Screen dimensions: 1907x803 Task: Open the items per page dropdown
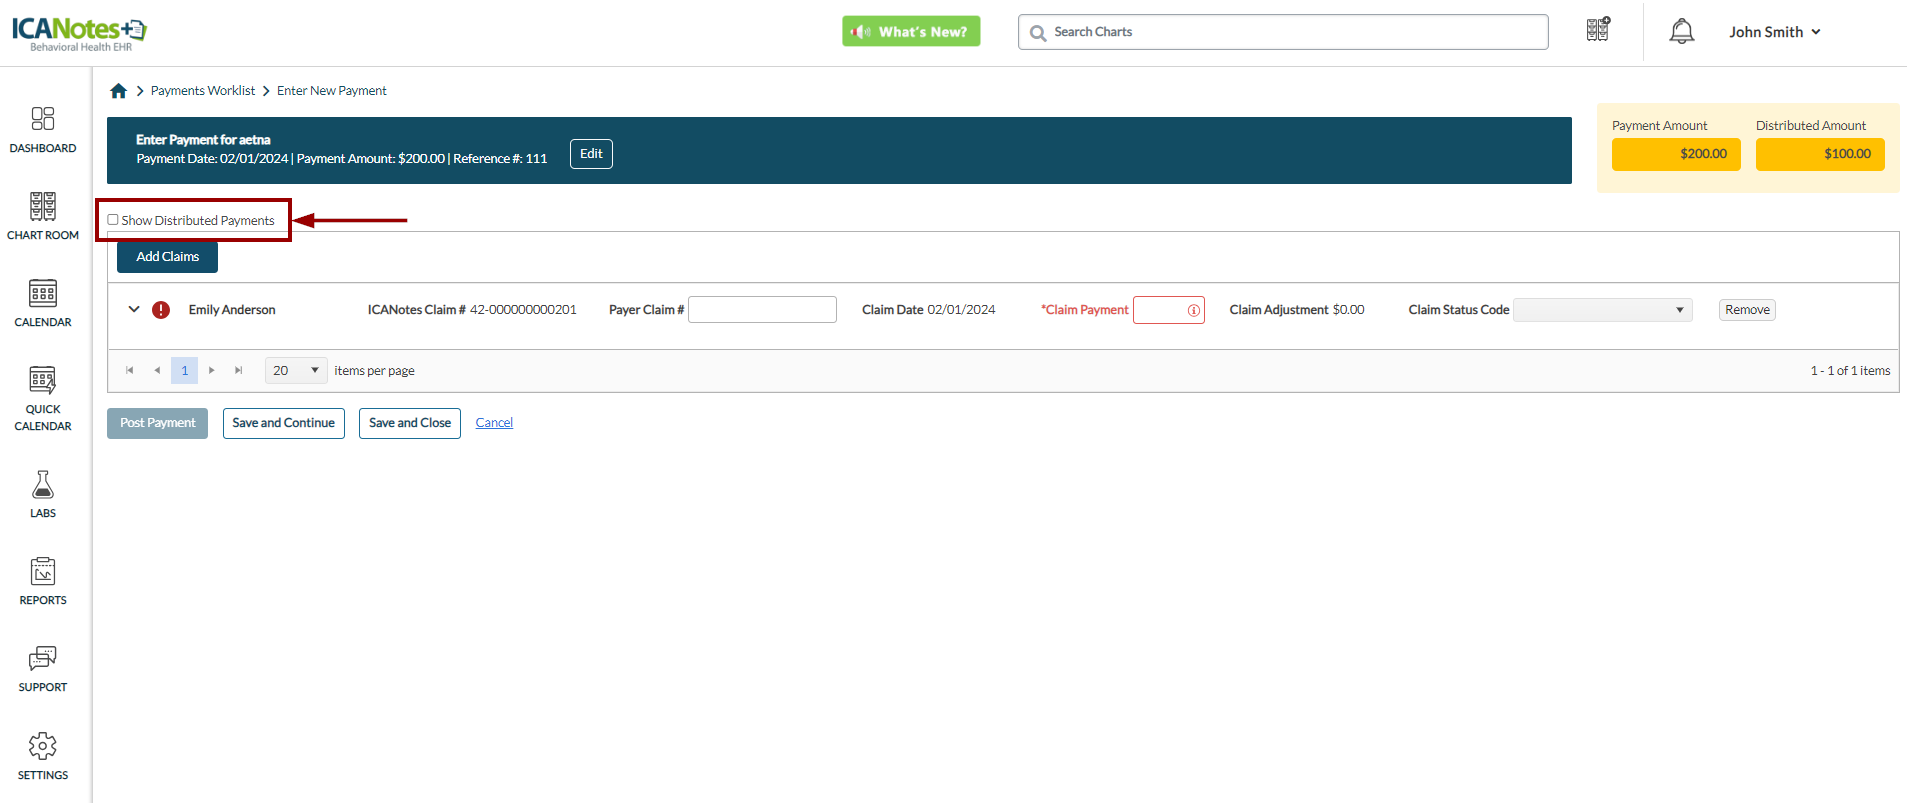click(x=296, y=371)
